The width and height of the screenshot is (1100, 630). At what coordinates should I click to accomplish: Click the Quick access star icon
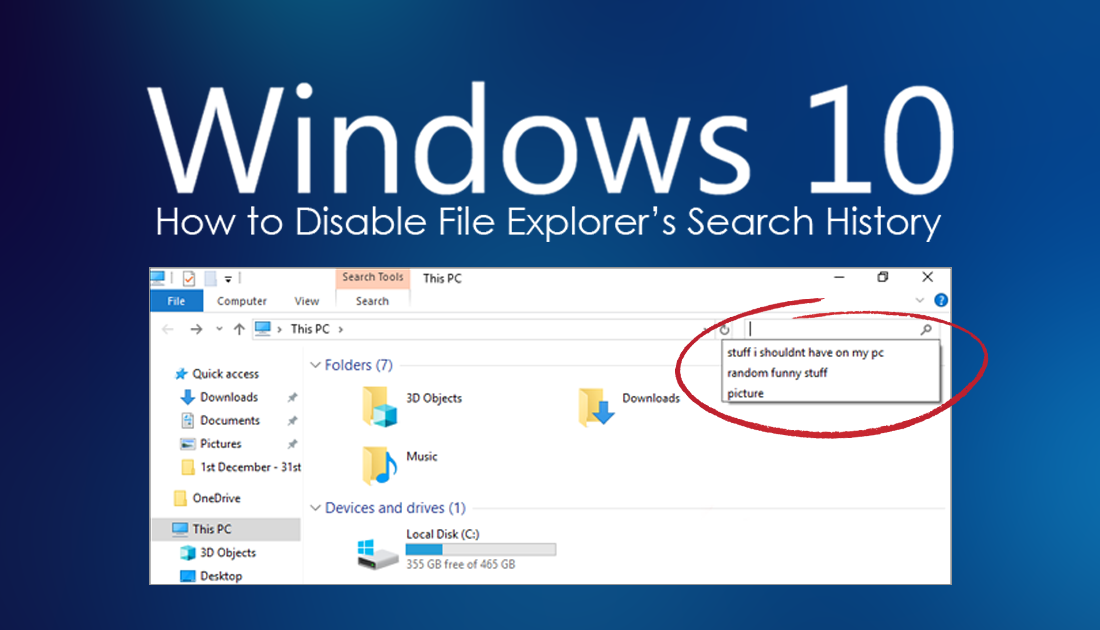[x=181, y=374]
